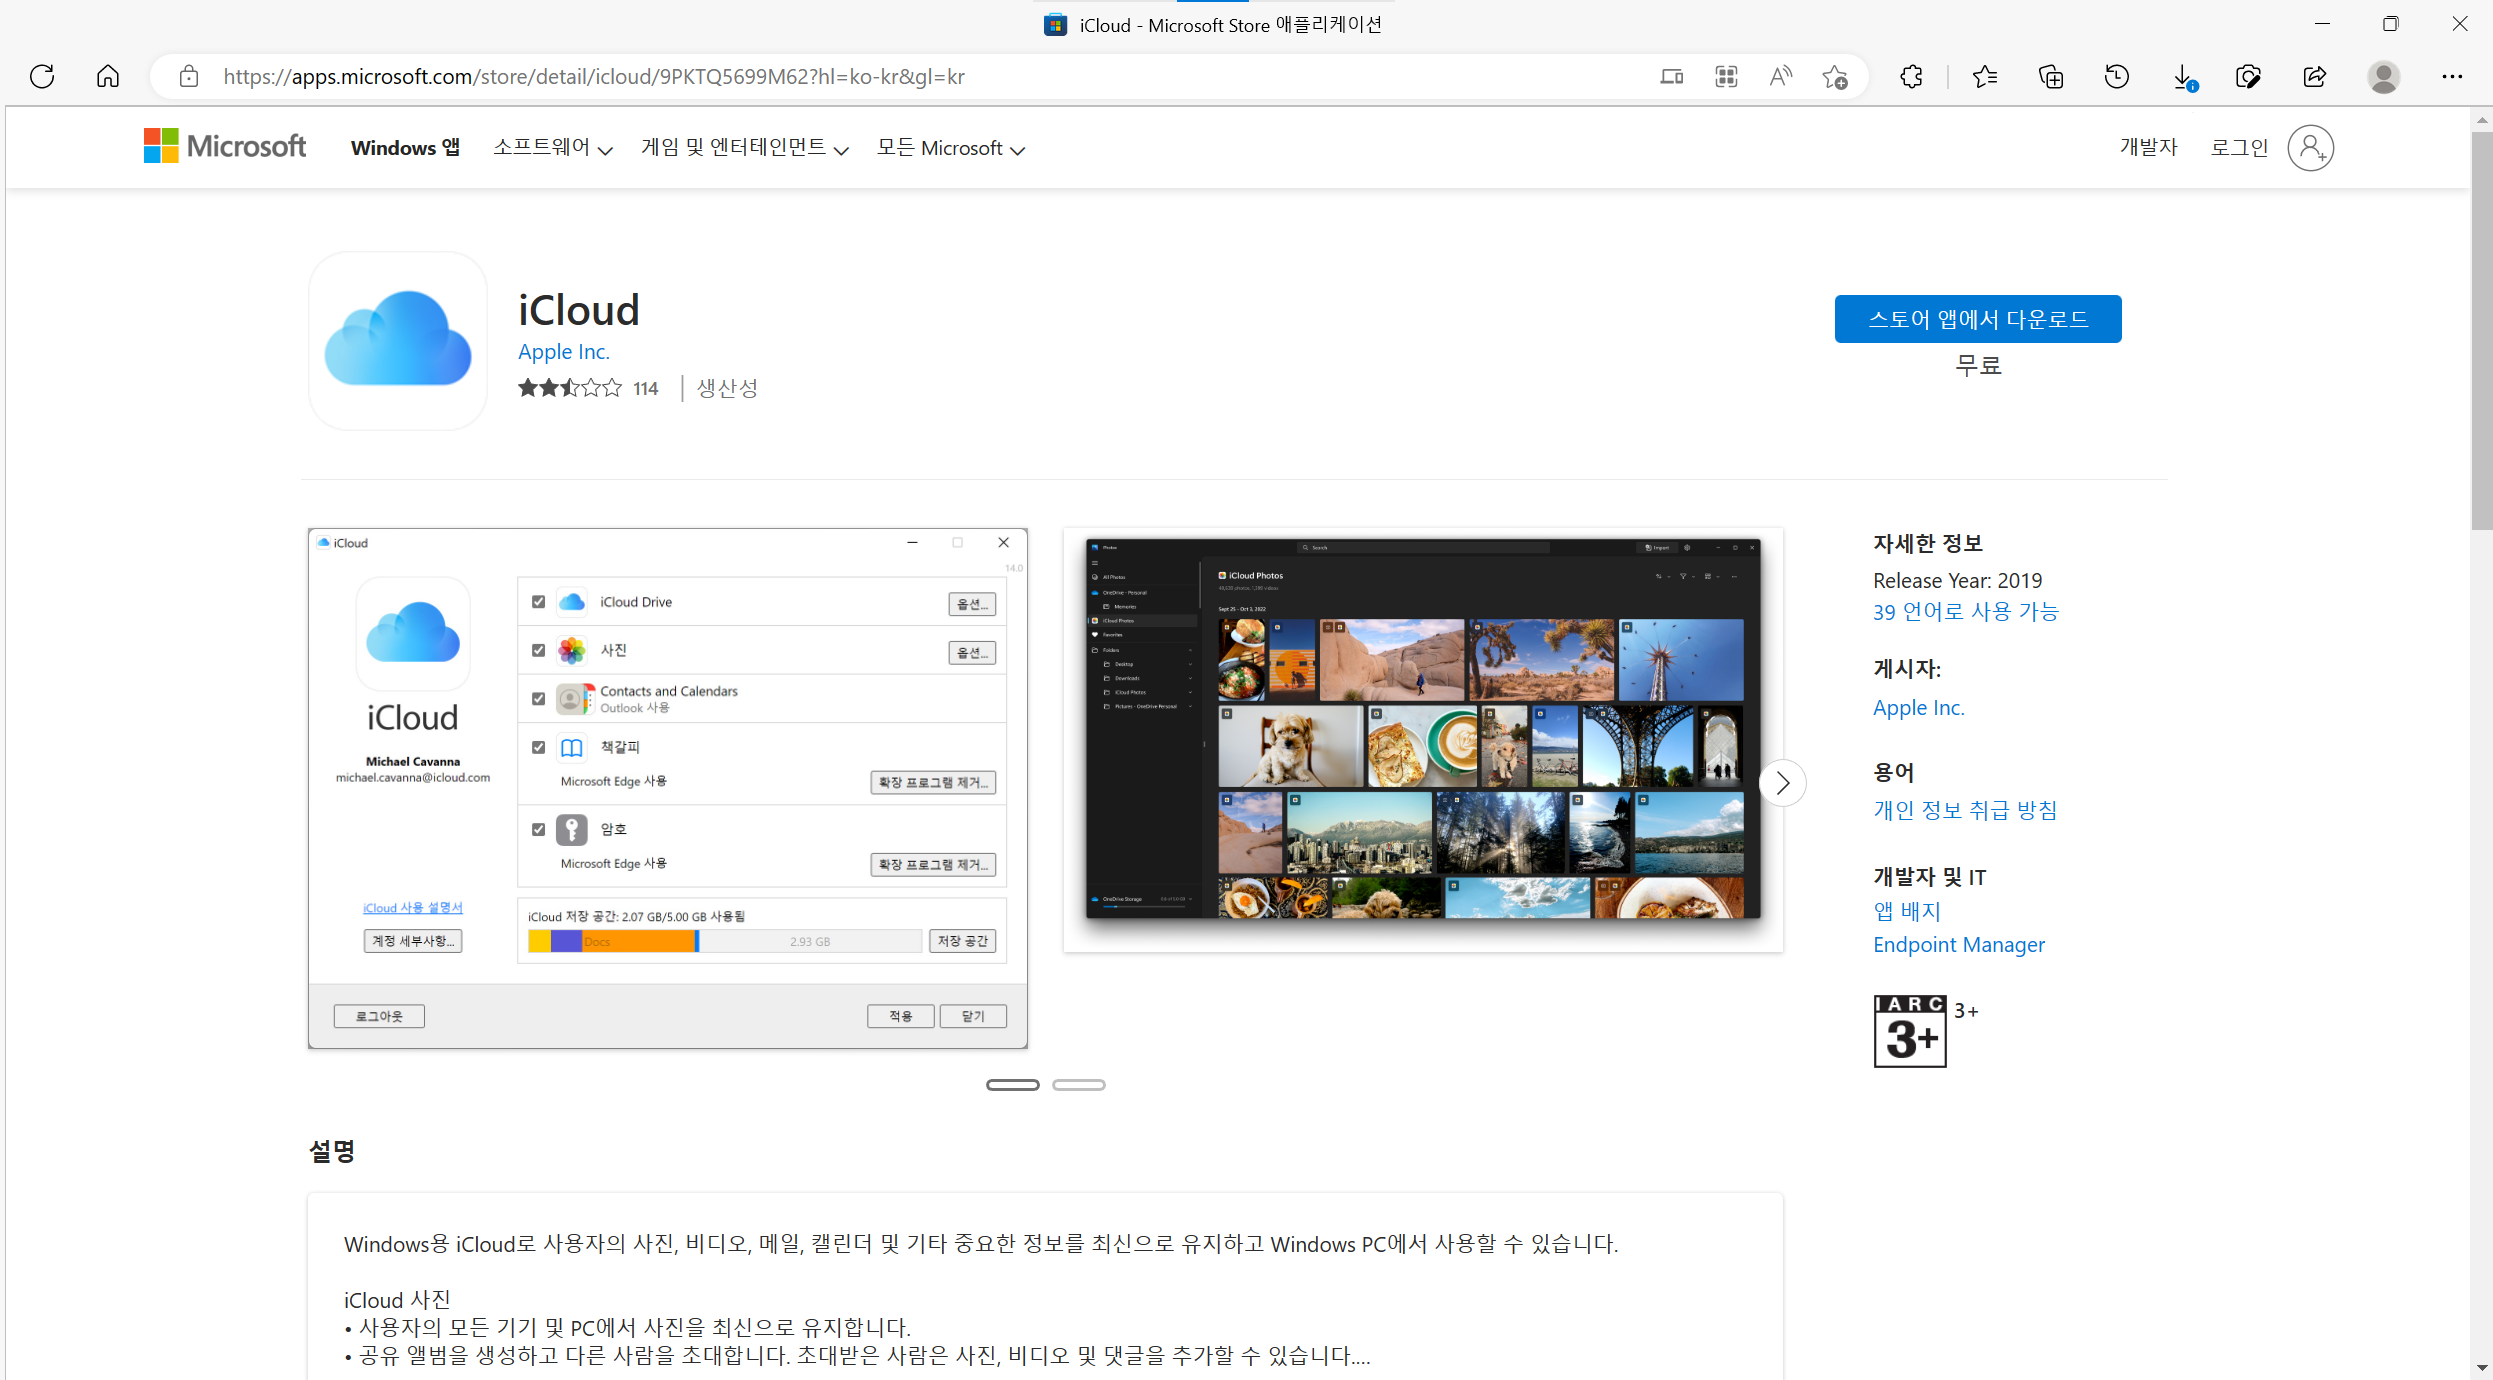The height and width of the screenshot is (1380, 2493).
Task: Click the browser address bar URL
Action: (x=594, y=77)
